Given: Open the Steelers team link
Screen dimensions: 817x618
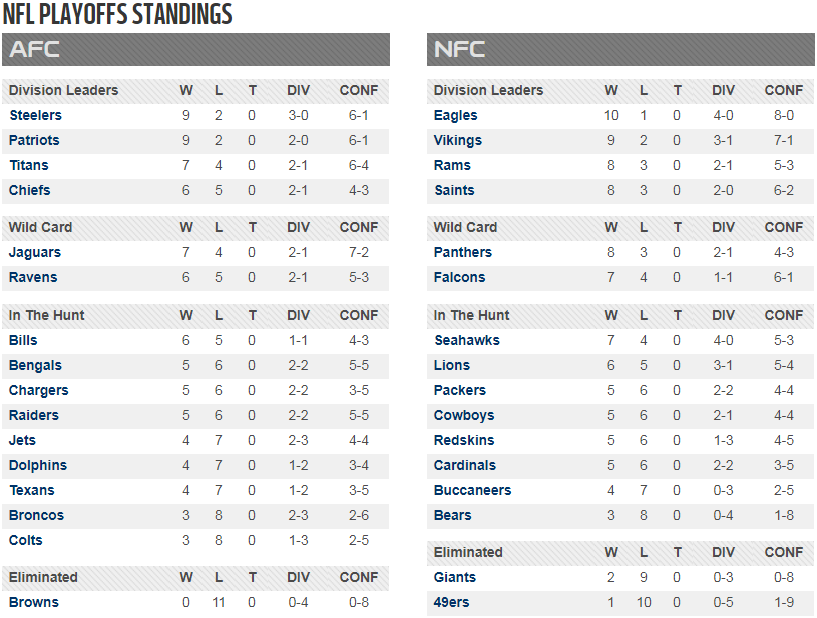Looking at the screenshot, I should coord(35,115).
